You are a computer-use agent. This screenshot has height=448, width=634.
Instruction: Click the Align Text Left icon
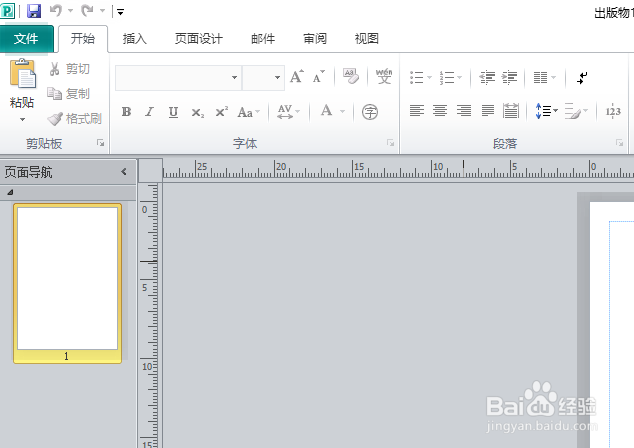click(417, 111)
